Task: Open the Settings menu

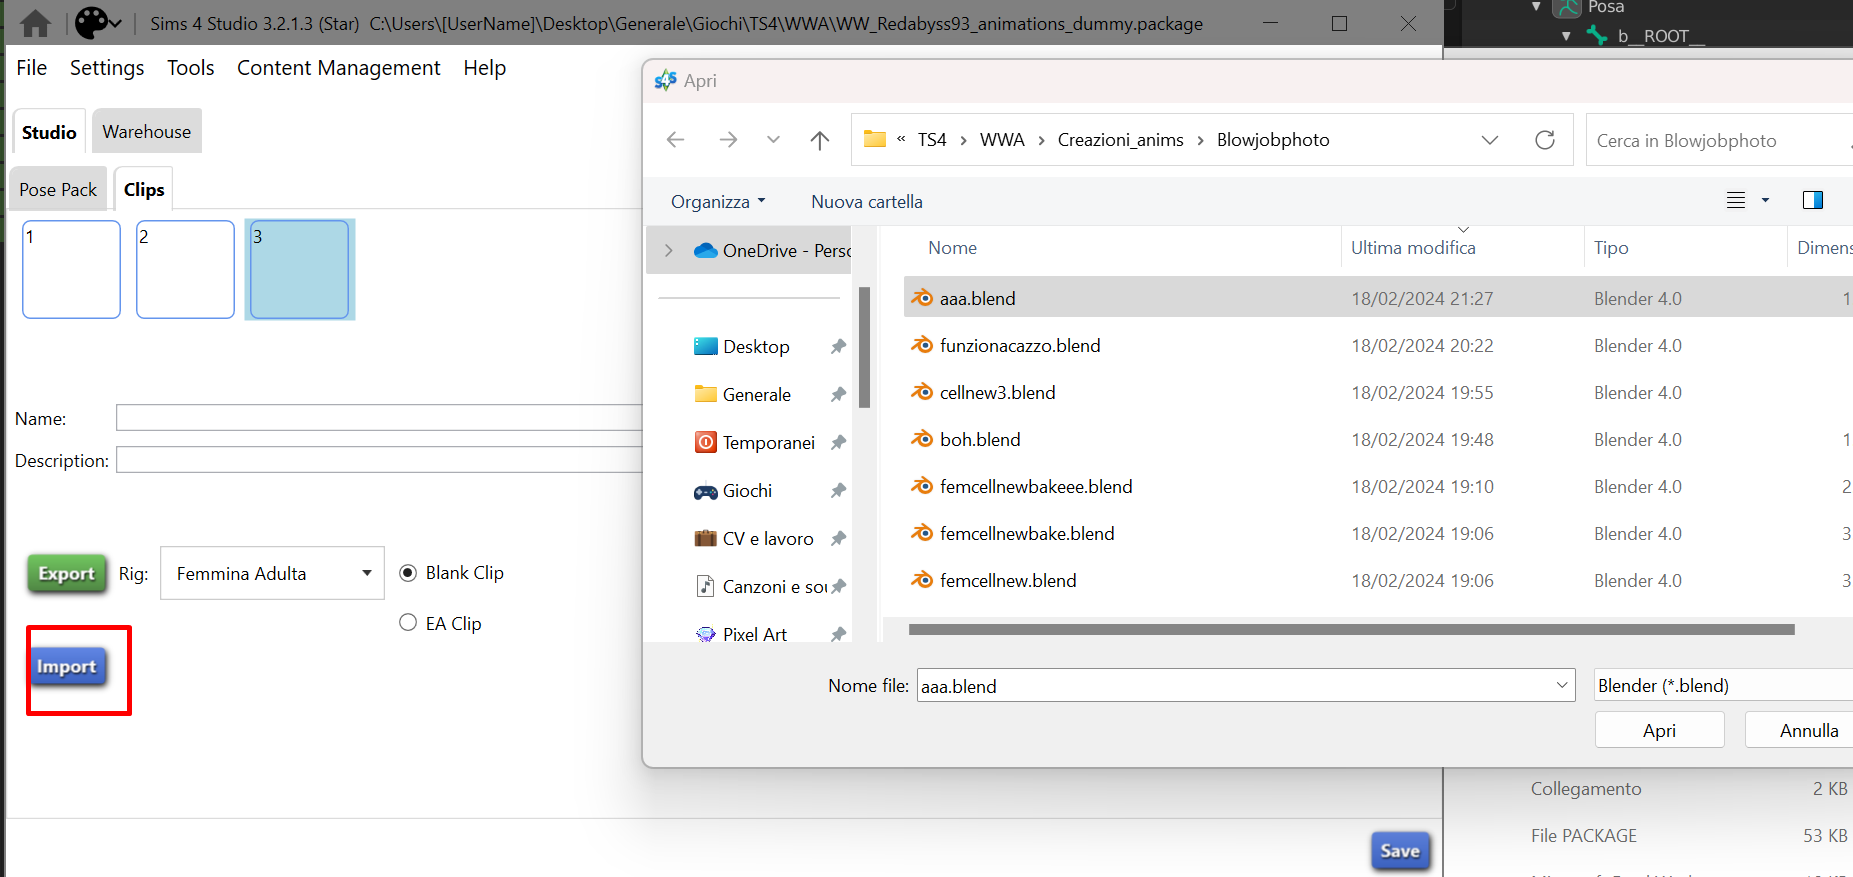Action: [x=107, y=68]
